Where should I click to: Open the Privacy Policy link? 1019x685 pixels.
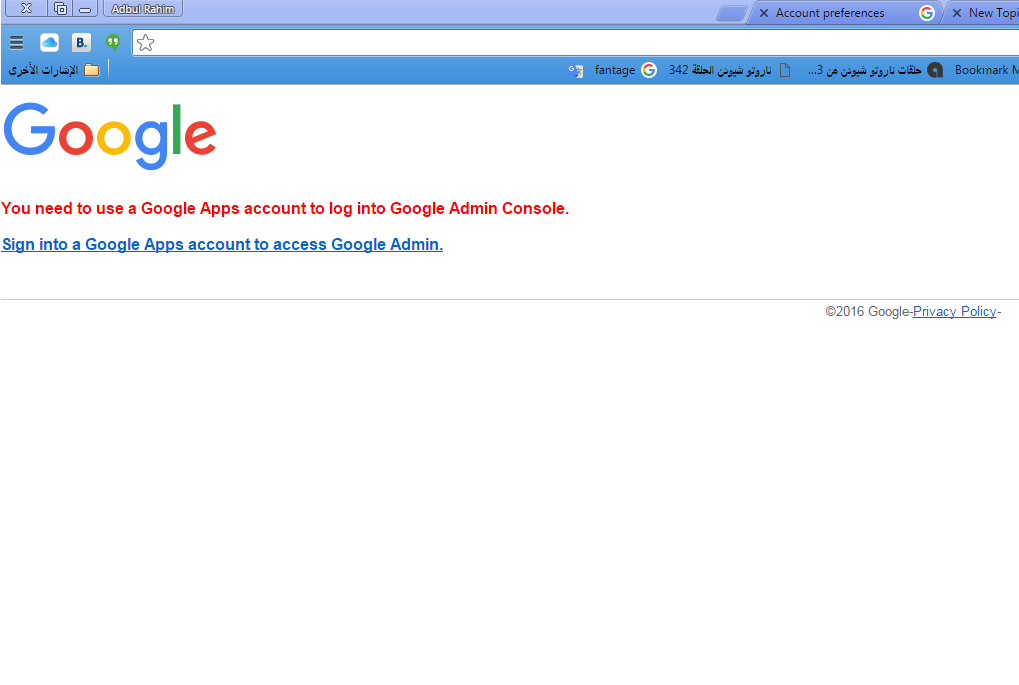[x=954, y=311]
